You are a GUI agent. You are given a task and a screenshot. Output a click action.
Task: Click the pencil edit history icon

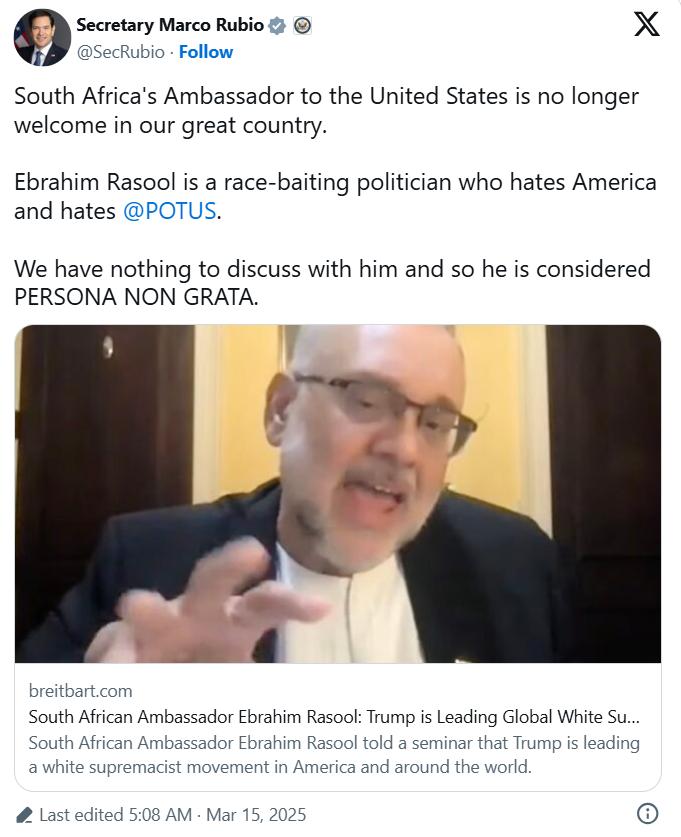pyautogui.click(x=23, y=815)
